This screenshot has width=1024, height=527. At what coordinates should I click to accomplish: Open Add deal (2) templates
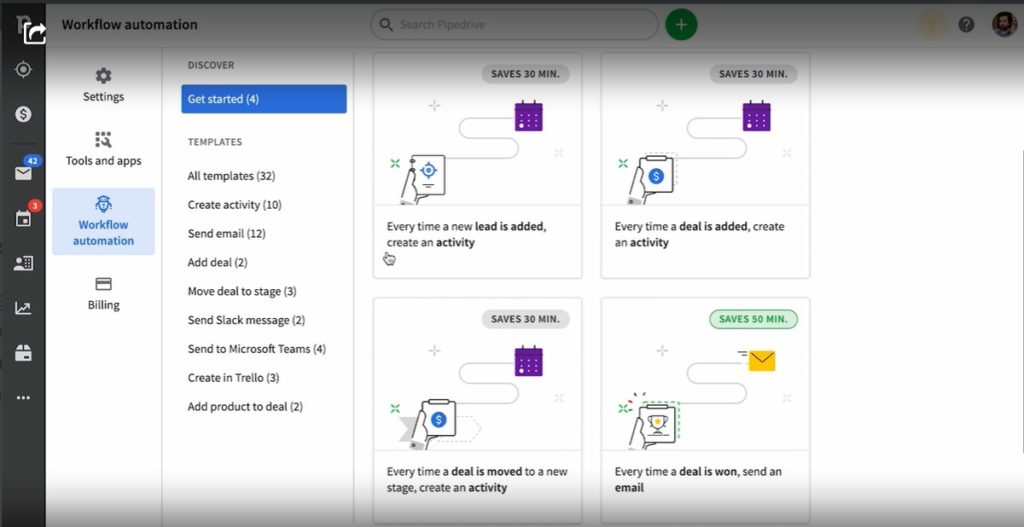click(x=217, y=262)
